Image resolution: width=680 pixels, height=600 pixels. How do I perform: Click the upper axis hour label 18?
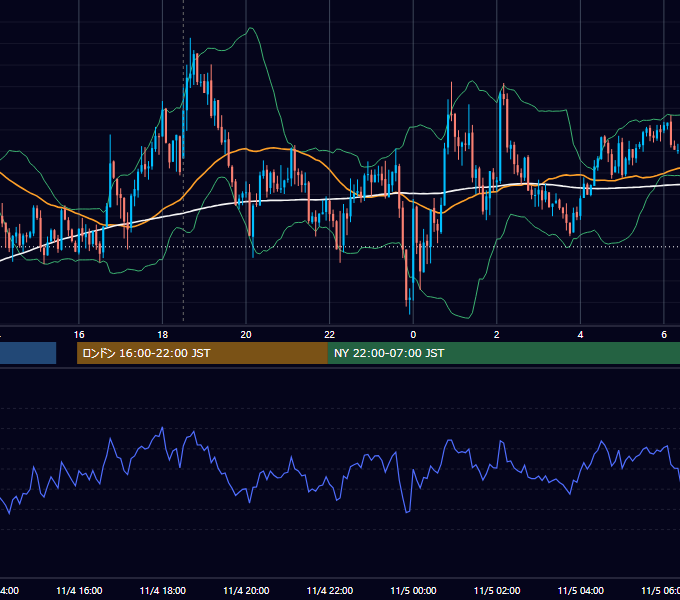tap(162, 335)
